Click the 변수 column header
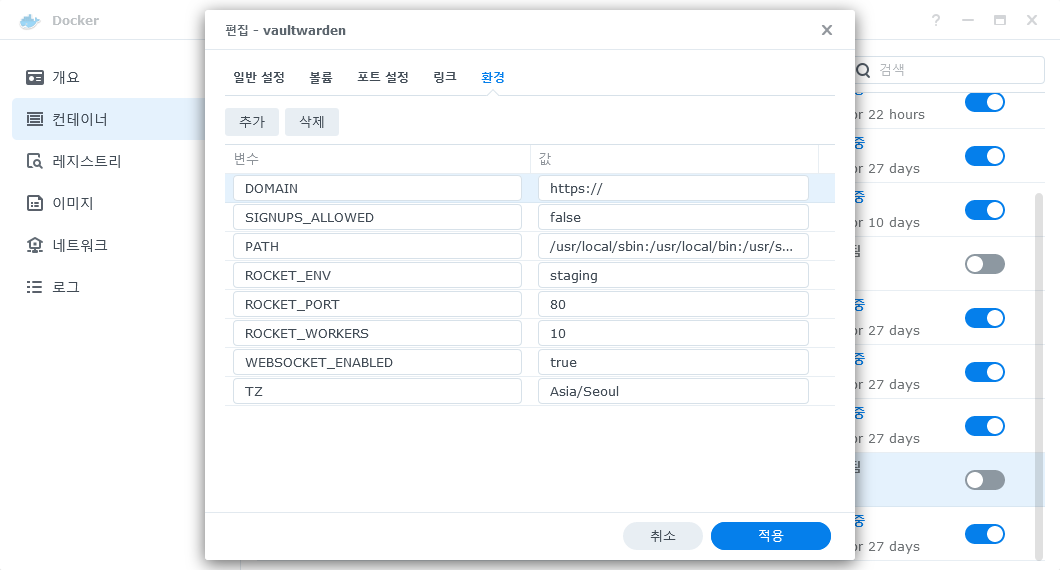Viewport: 1060px width, 570px height. tap(377, 159)
